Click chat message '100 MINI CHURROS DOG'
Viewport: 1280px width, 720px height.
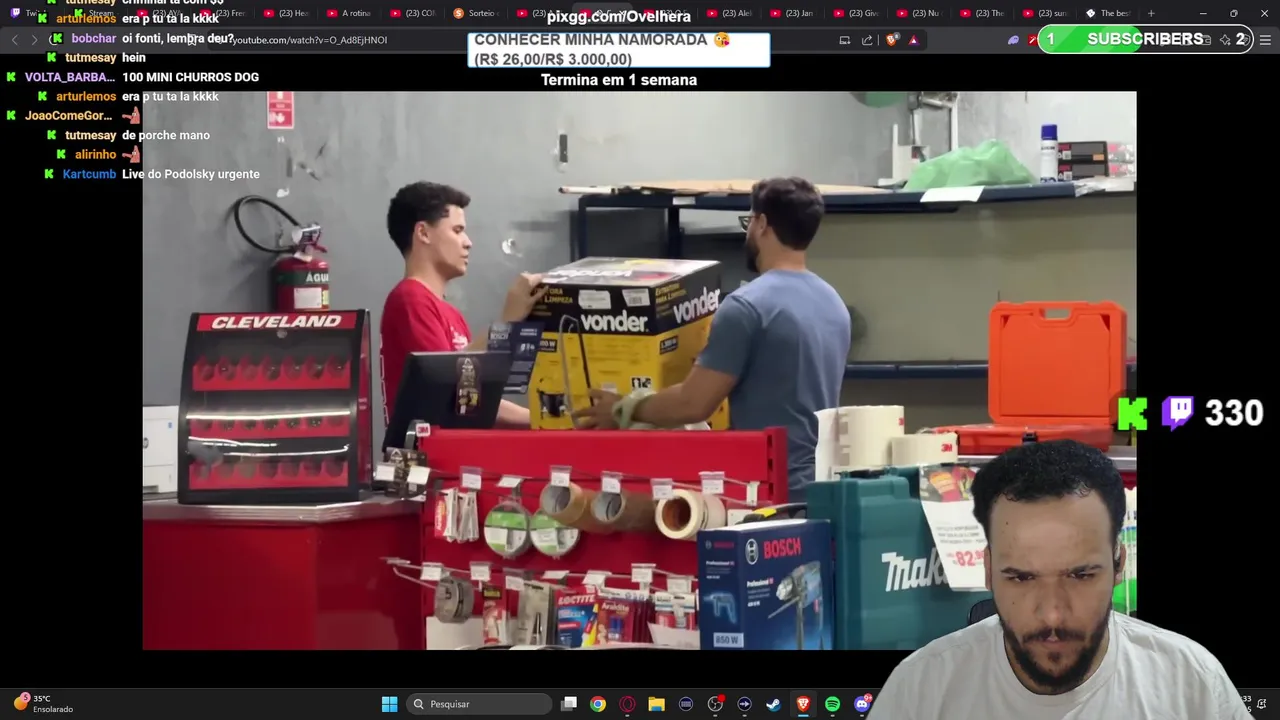[190, 77]
